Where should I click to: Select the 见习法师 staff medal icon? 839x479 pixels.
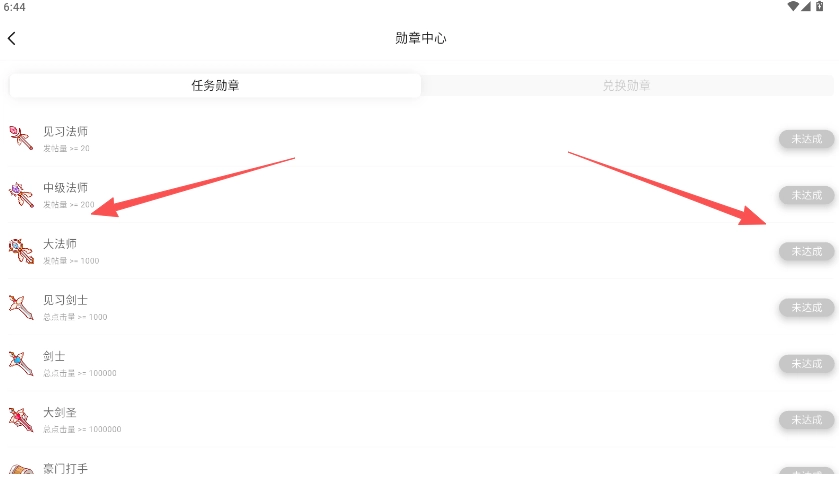(21, 138)
